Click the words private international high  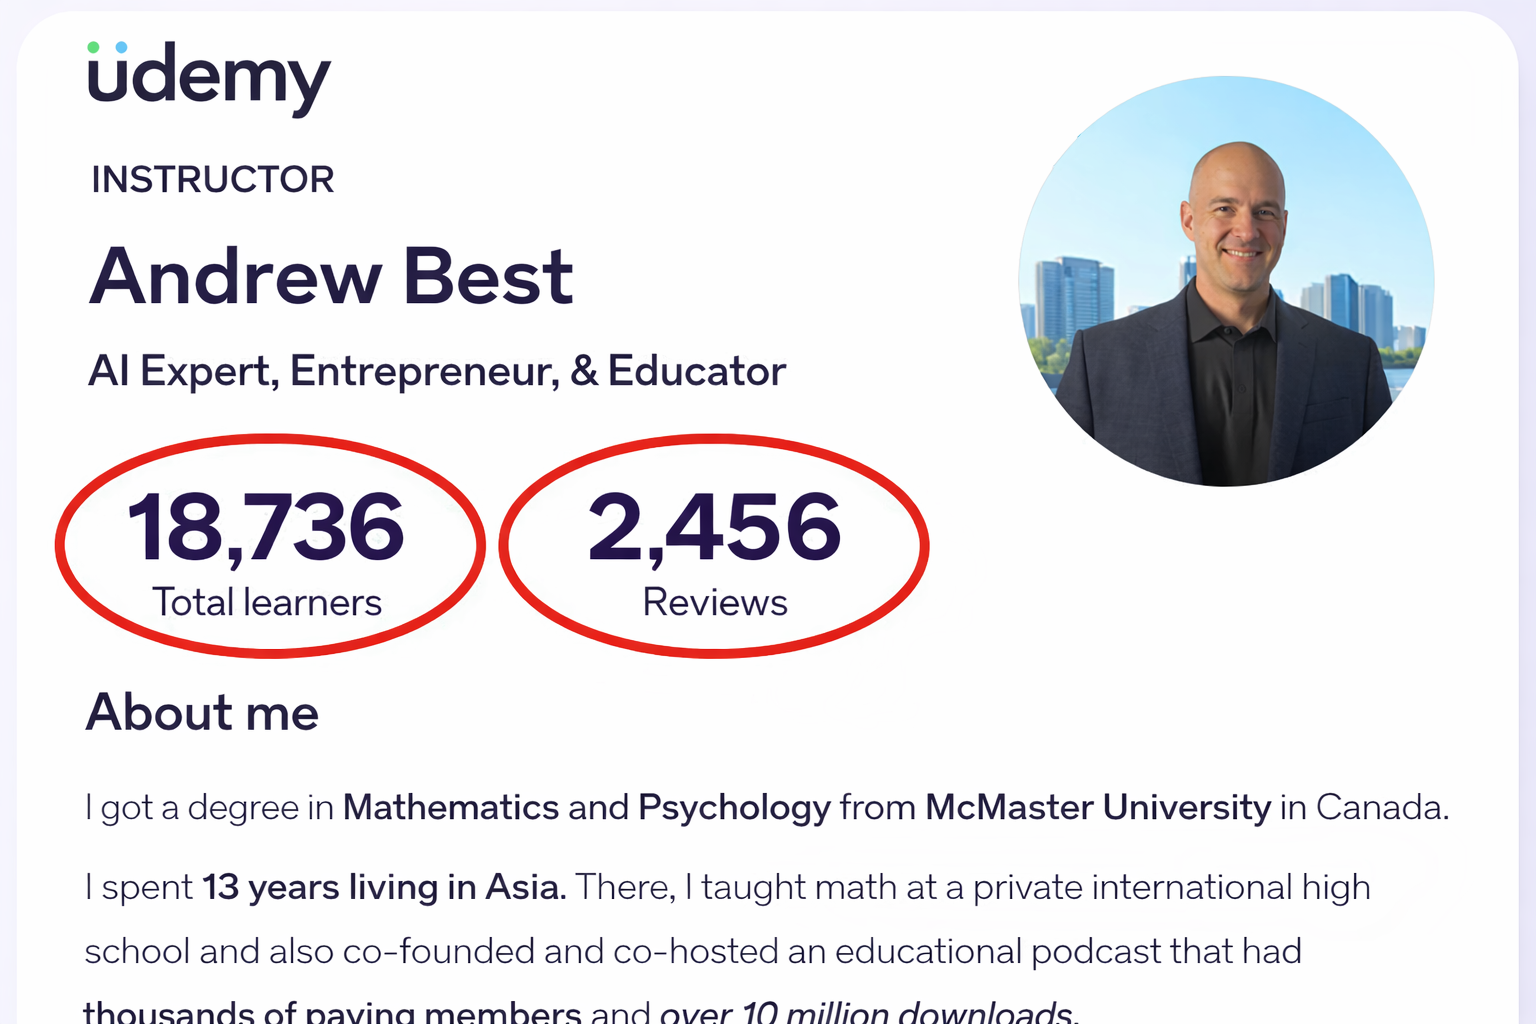[x=1171, y=887]
